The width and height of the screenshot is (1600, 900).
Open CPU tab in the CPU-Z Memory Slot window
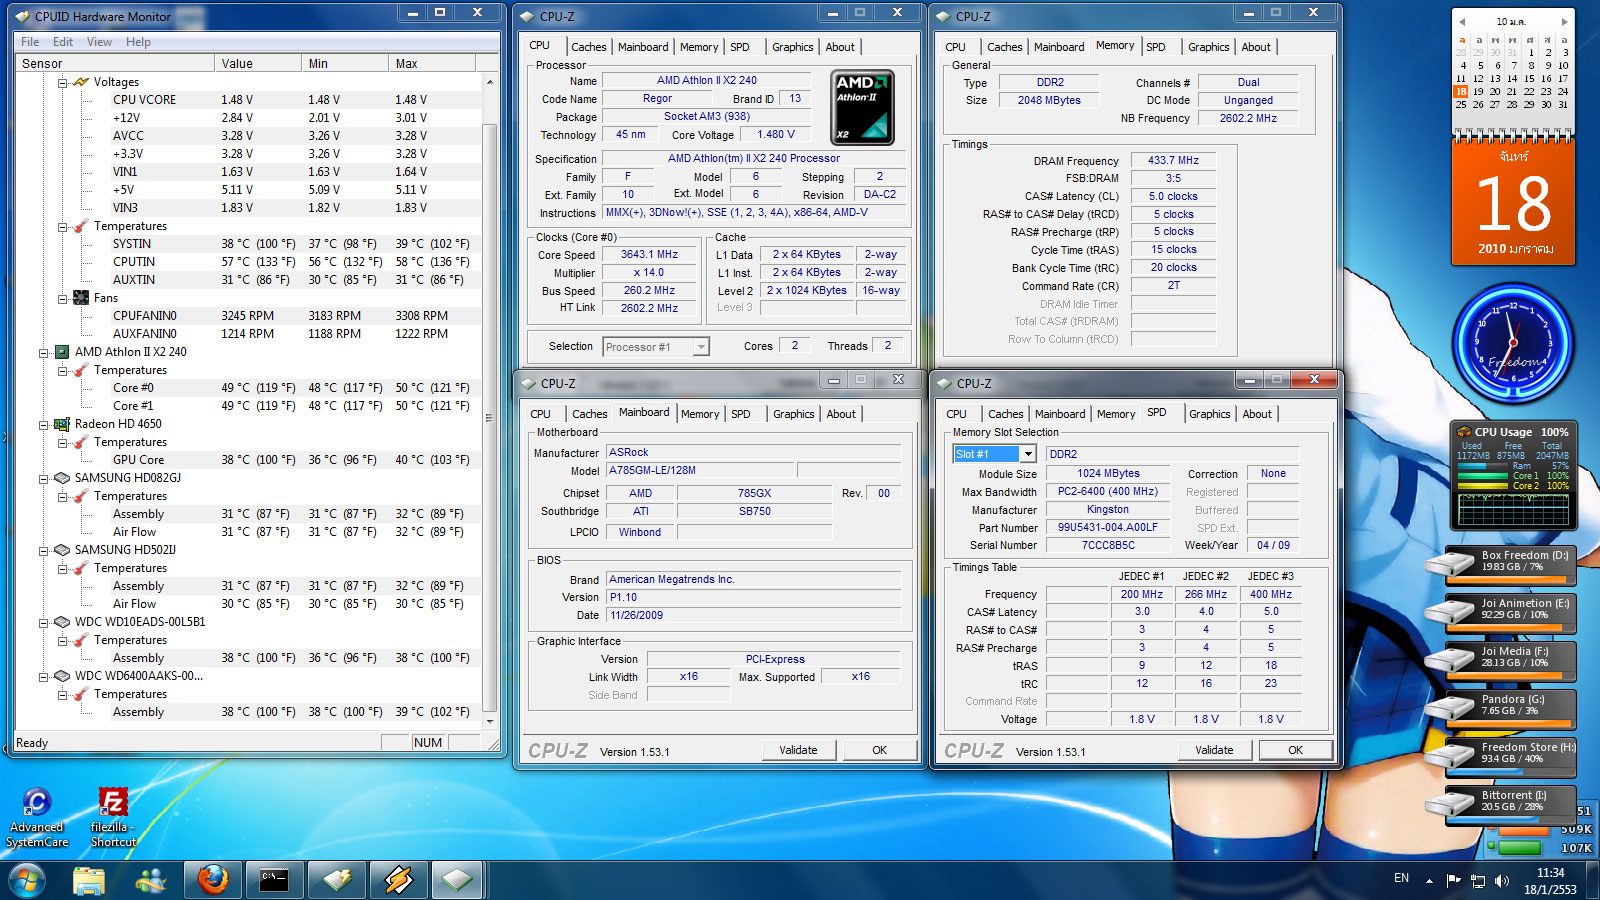click(x=957, y=414)
